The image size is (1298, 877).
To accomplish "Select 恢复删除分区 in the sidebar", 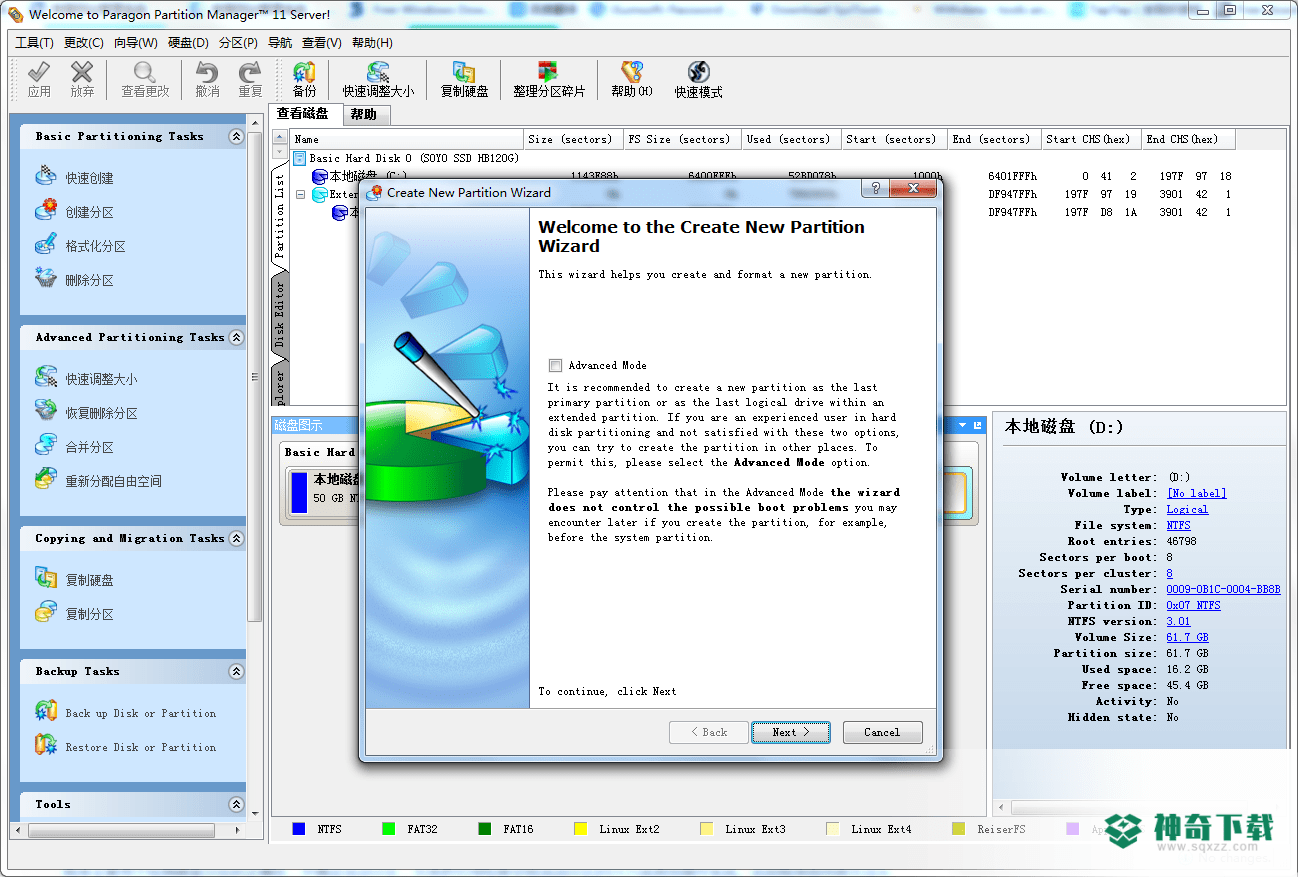I will click(86, 413).
